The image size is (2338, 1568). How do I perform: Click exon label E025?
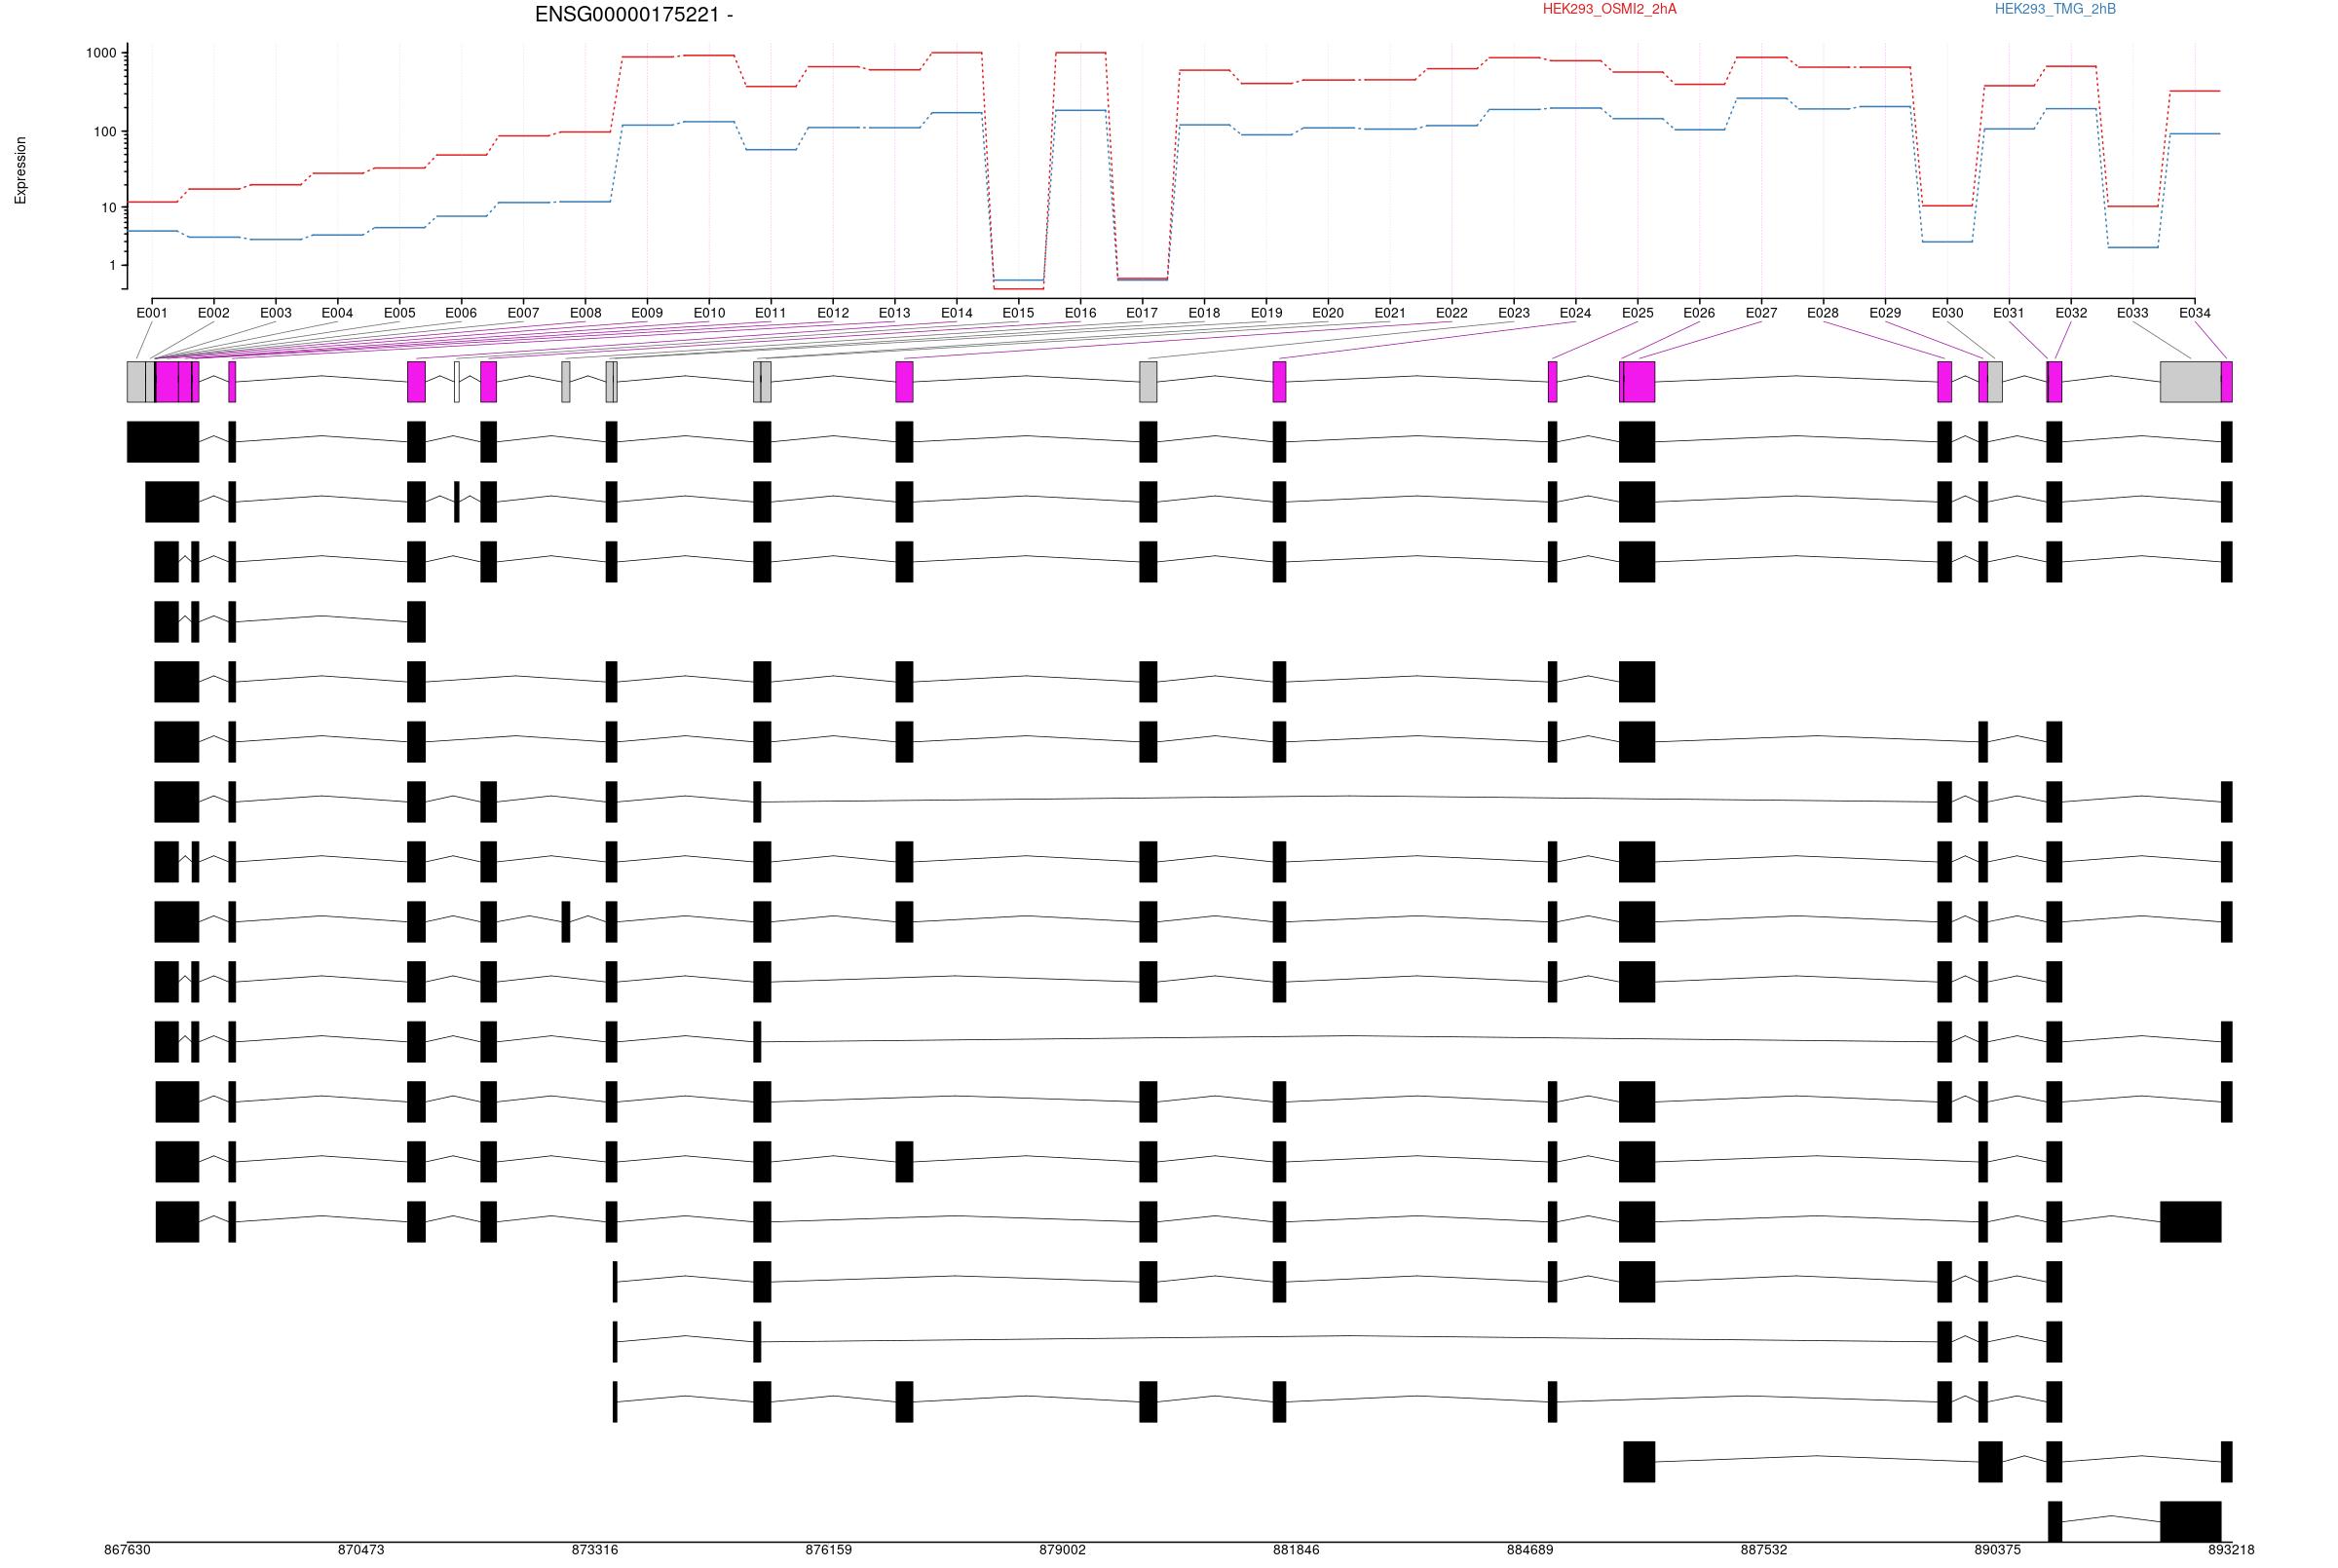1638,313
